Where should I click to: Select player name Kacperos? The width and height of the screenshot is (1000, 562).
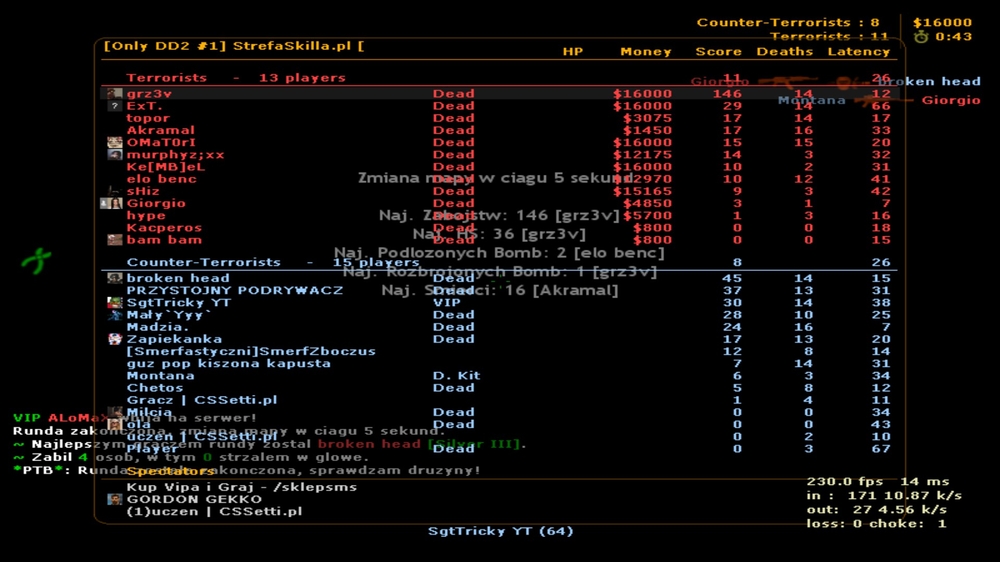click(164, 228)
